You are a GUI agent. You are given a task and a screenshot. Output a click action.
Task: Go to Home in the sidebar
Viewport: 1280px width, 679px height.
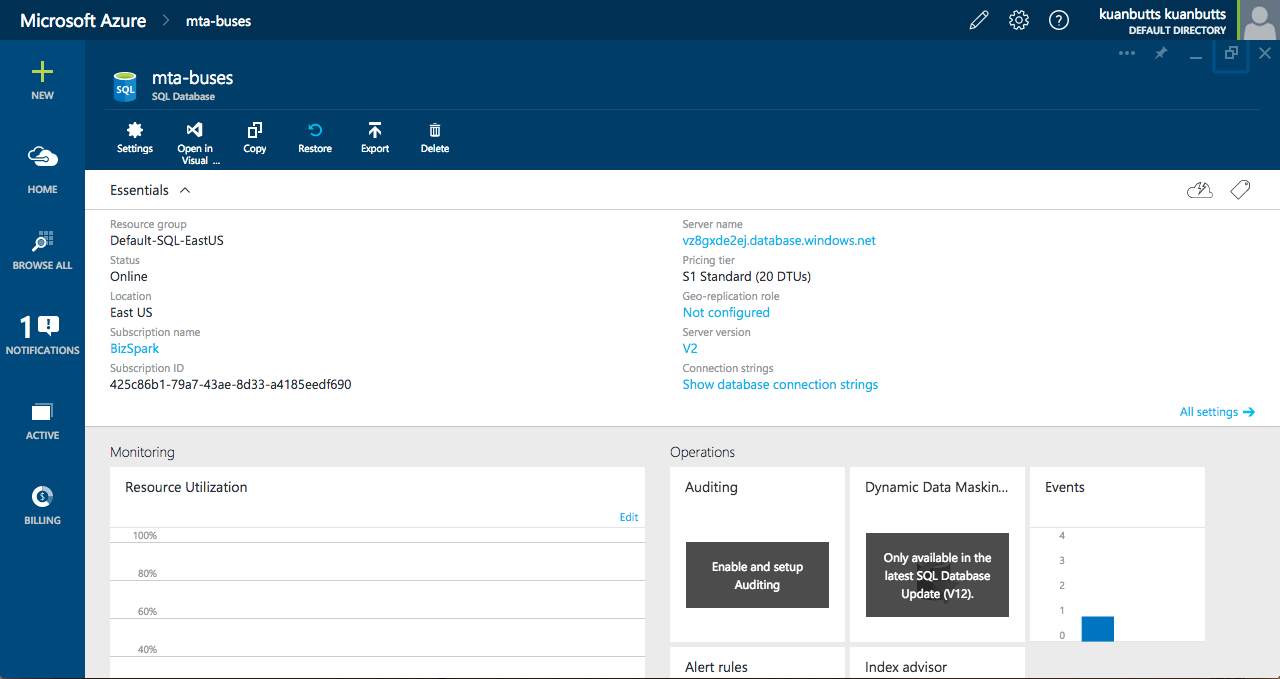[42, 168]
